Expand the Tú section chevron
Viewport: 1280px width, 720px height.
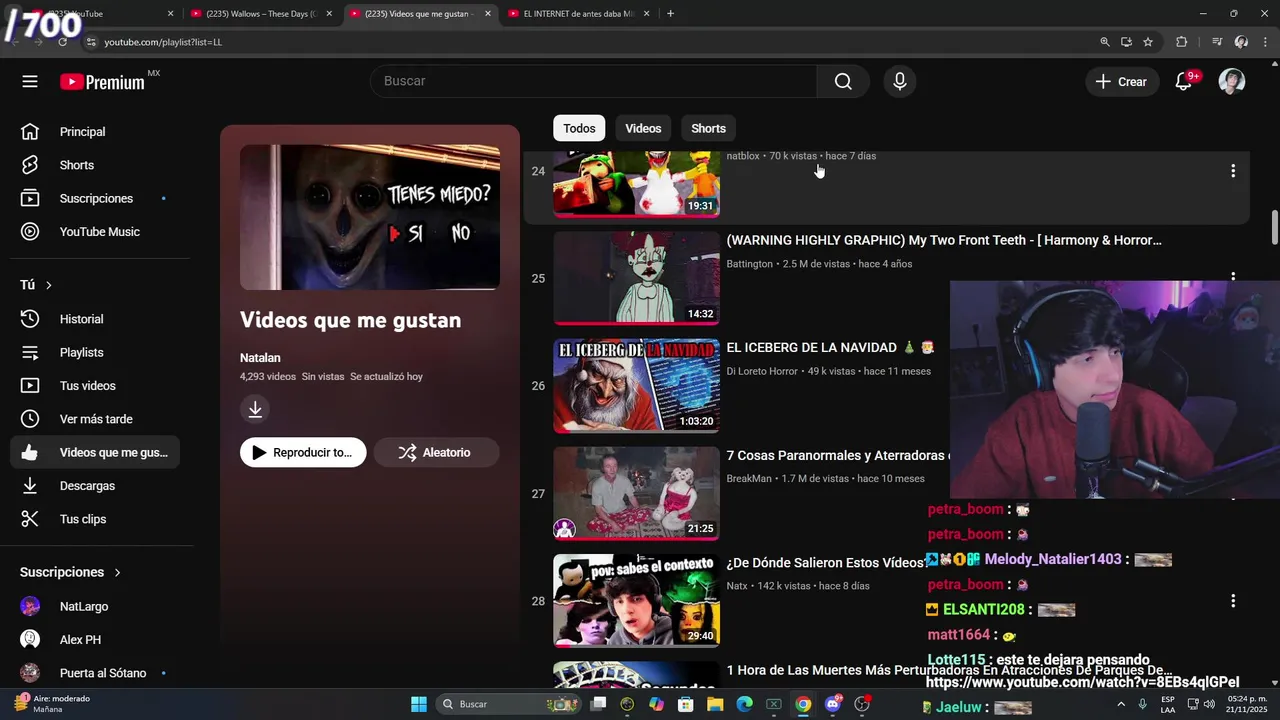(48, 285)
